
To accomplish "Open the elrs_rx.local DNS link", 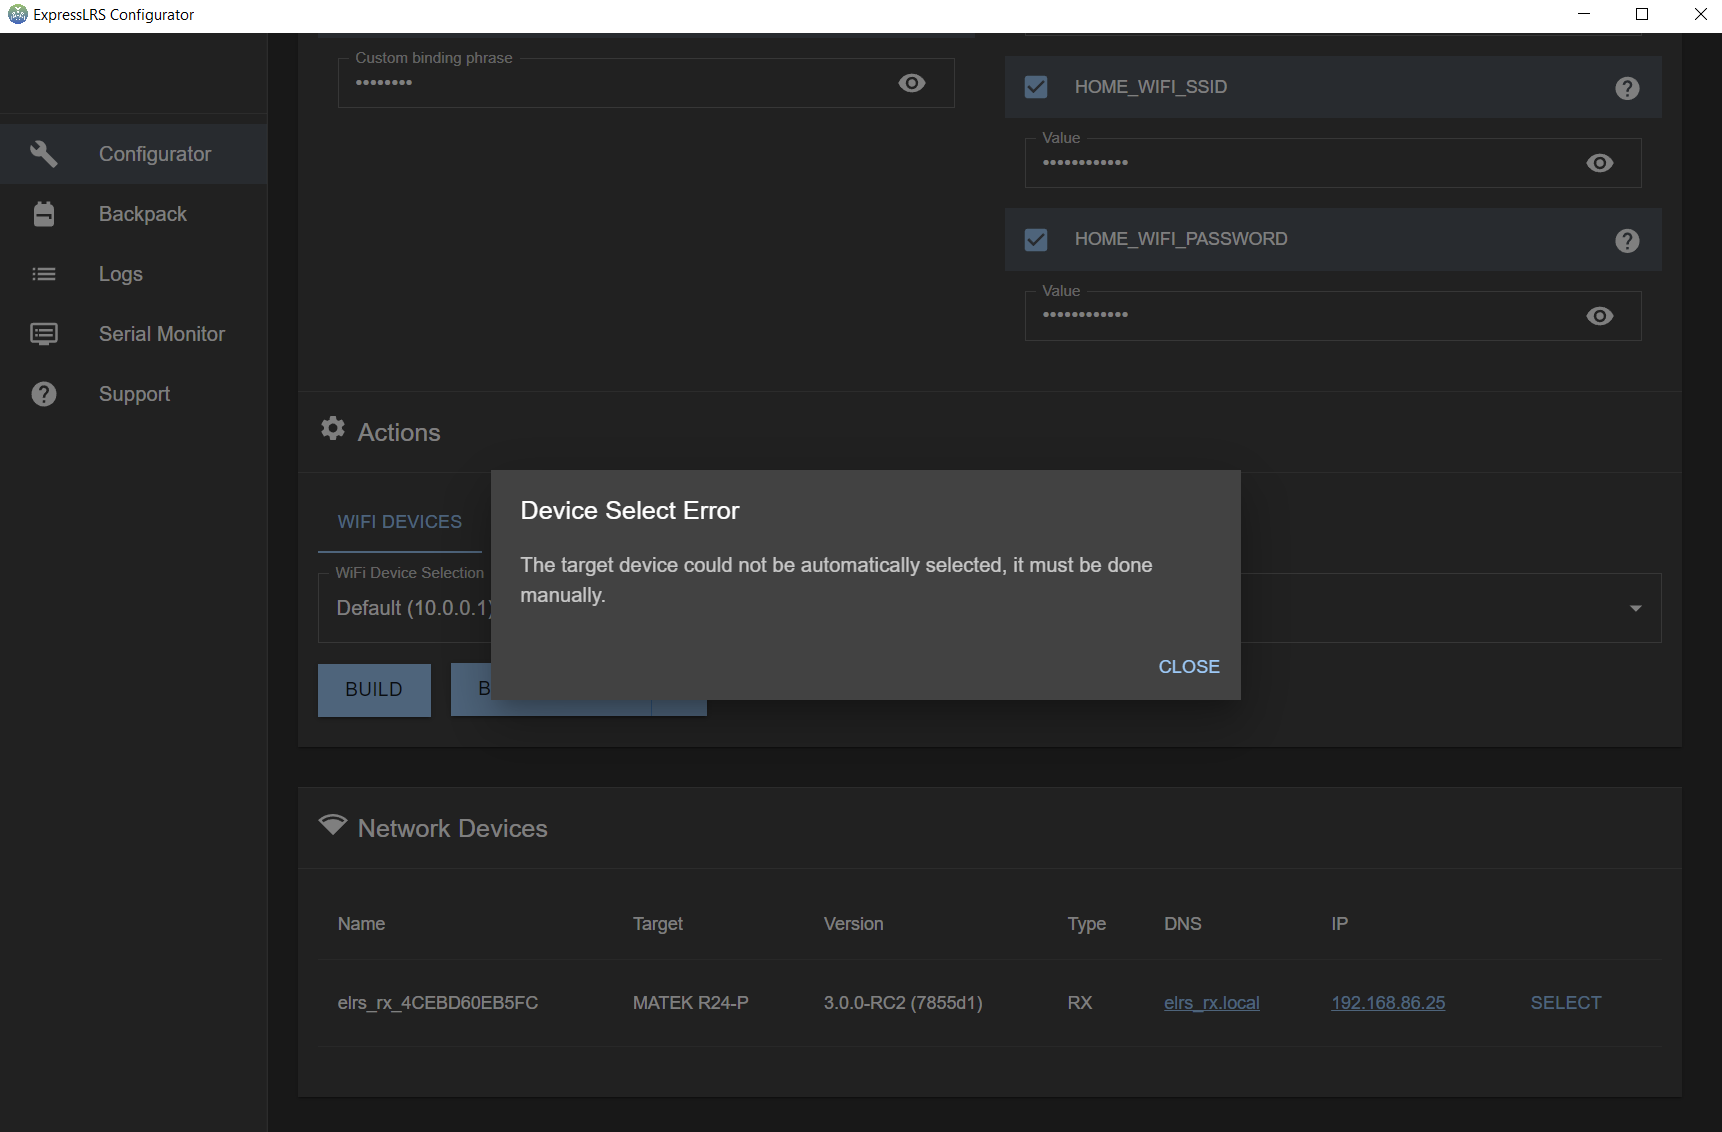I will pyautogui.click(x=1211, y=1002).
